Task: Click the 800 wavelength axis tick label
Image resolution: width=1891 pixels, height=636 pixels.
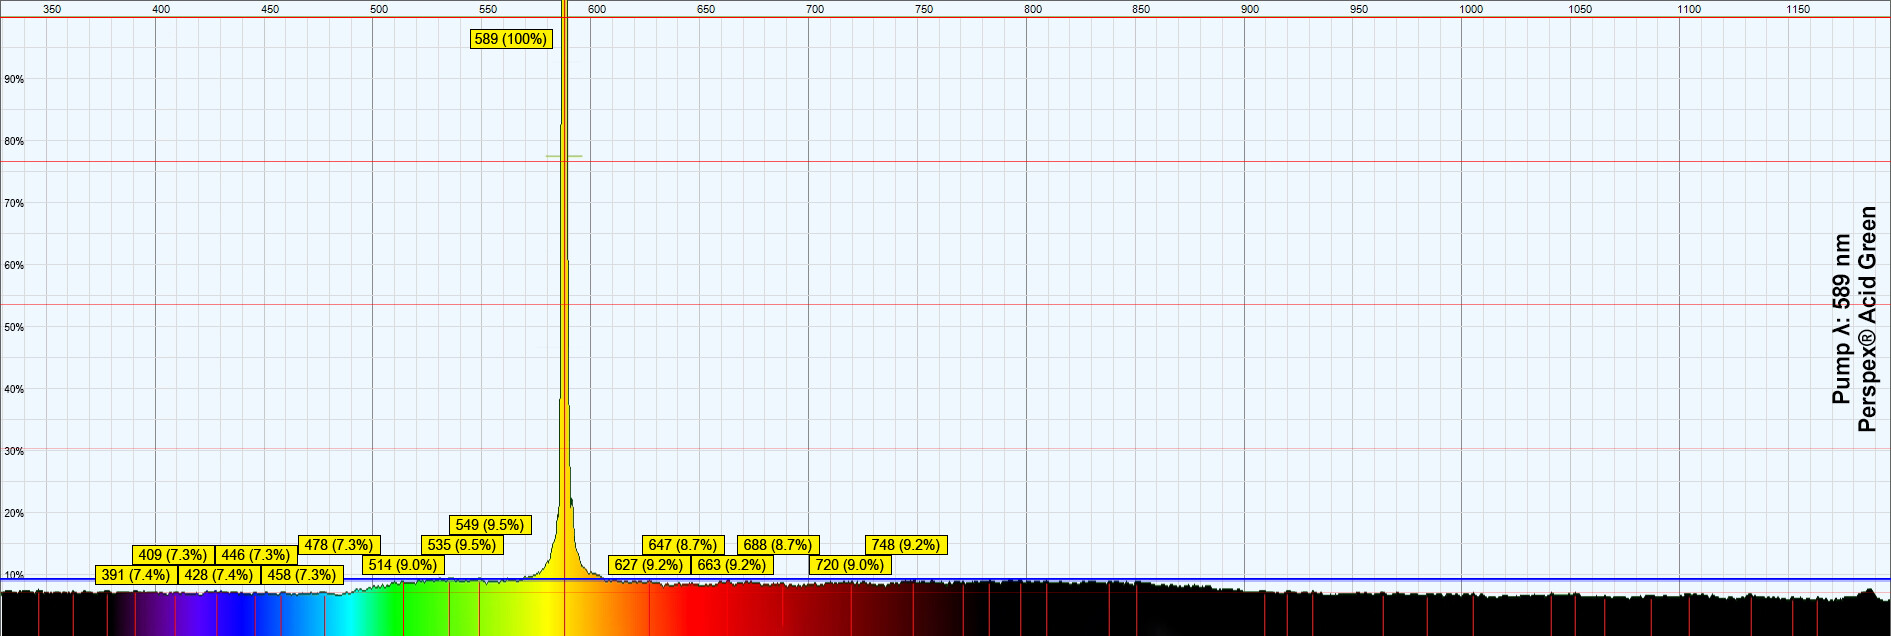Action: [1033, 9]
